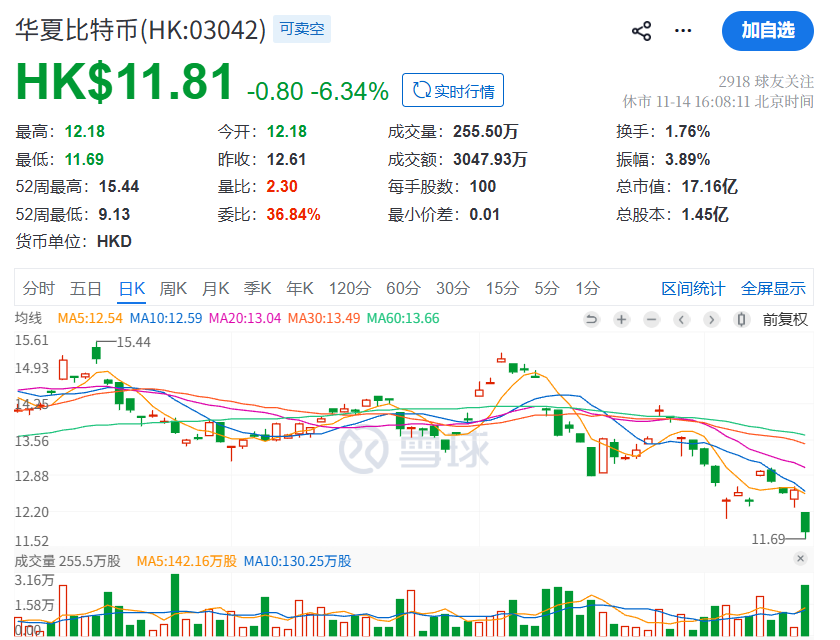Click the 均线 label
This screenshot has width=840, height=640.
28,318
